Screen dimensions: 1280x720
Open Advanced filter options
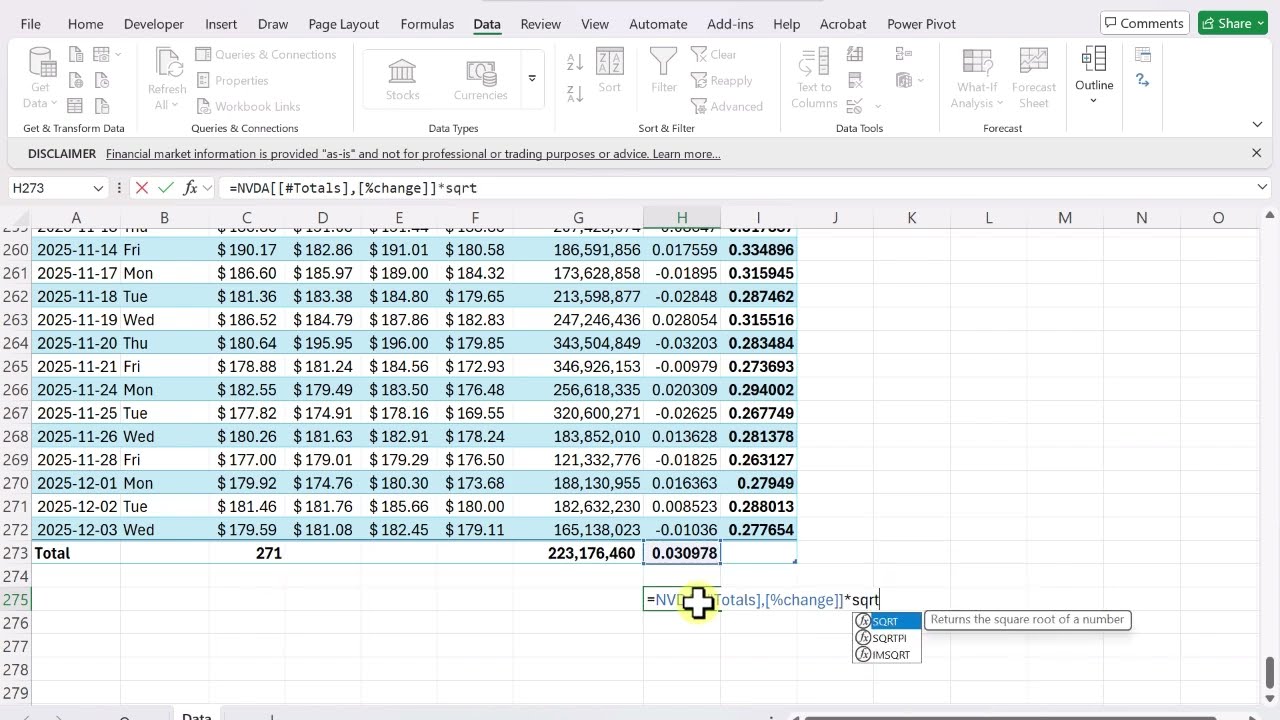click(x=727, y=107)
